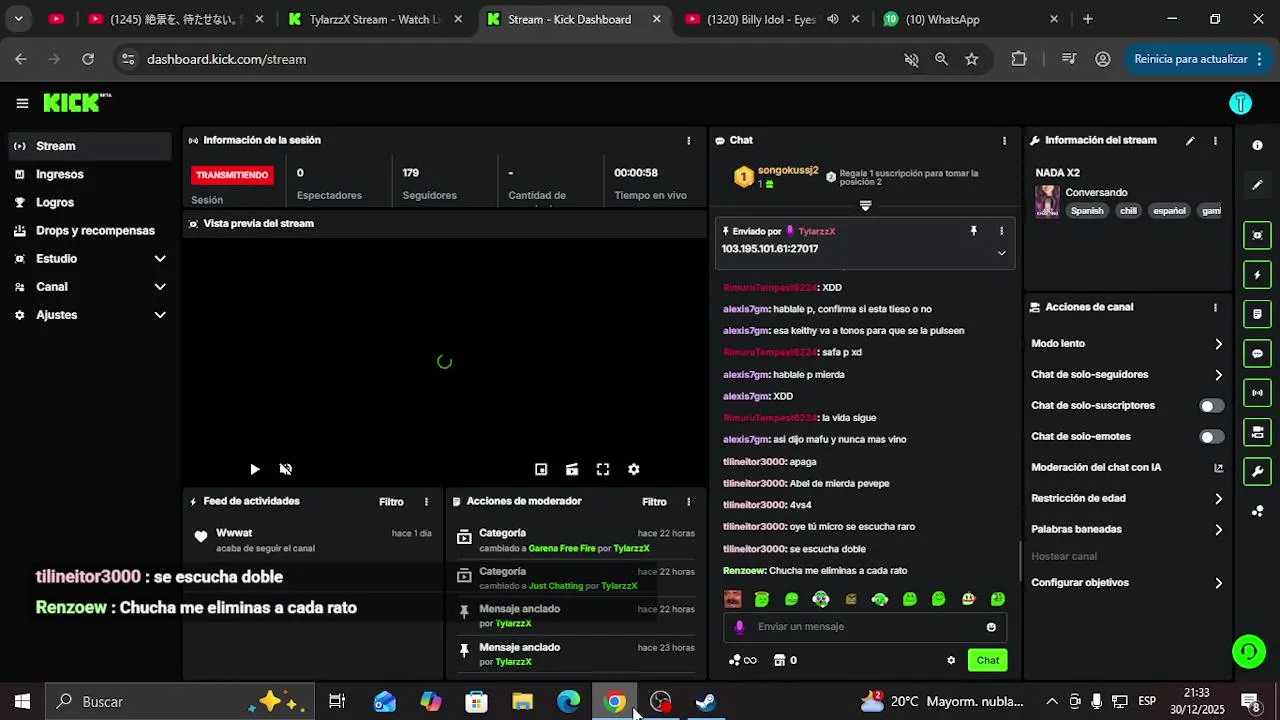Viewport: 1280px width, 720px height.
Task: Switch to the Billy Idol YouTube tab
Action: [x=773, y=19]
